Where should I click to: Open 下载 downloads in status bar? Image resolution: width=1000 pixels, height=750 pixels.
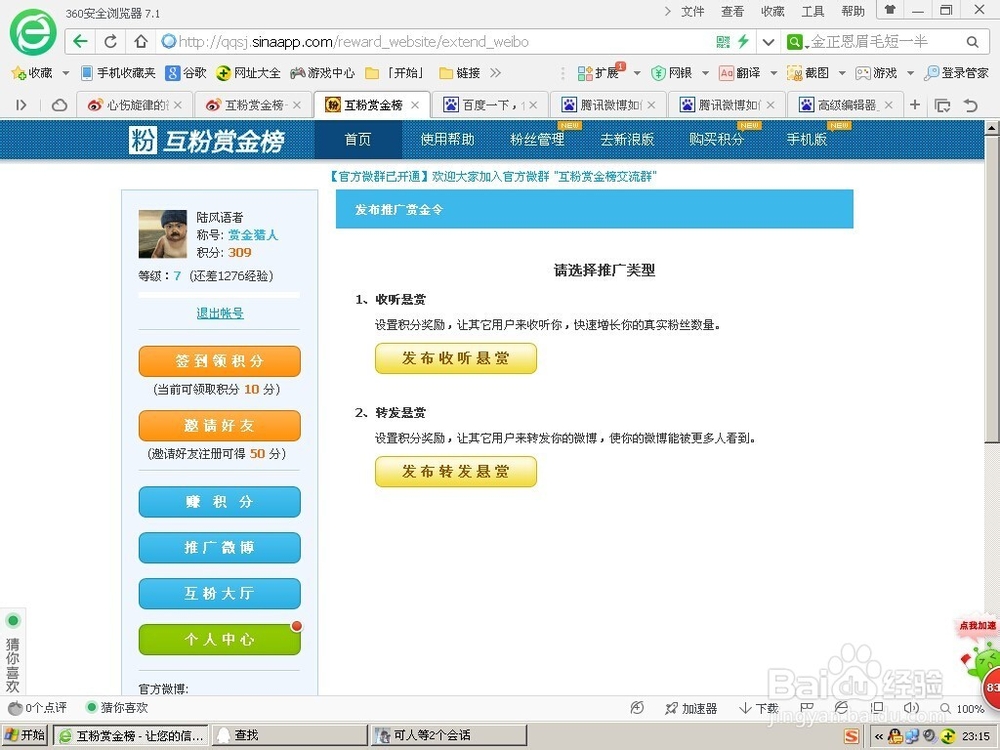[759, 709]
